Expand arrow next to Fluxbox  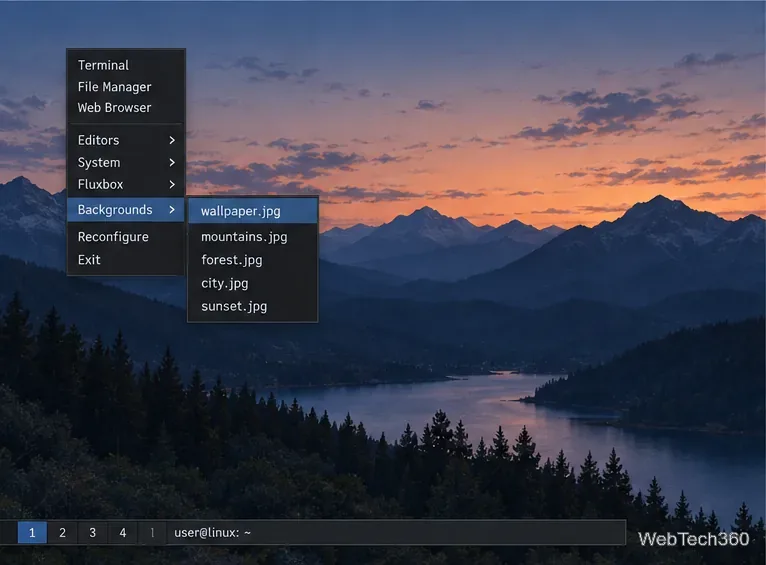click(x=172, y=184)
